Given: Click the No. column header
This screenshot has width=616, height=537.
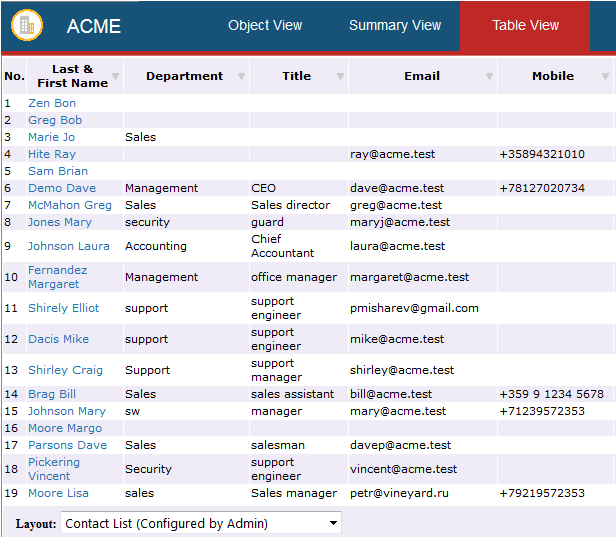Looking at the screenshot, I should 15,76.
